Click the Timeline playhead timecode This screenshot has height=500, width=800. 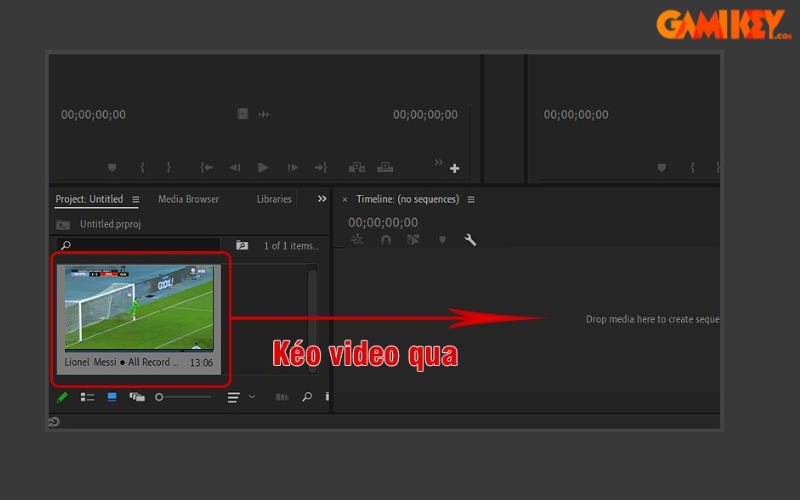(383, 222)
